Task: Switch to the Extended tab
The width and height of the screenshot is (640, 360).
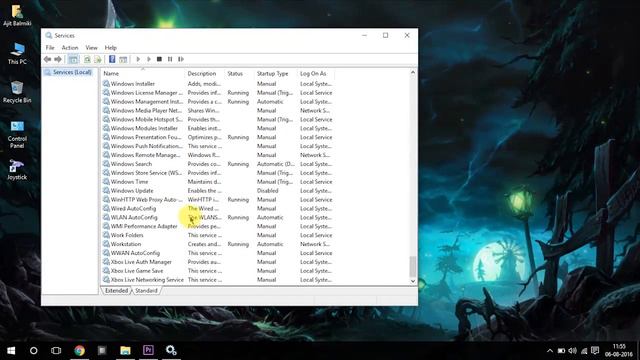Action: [x=116, y=291]
